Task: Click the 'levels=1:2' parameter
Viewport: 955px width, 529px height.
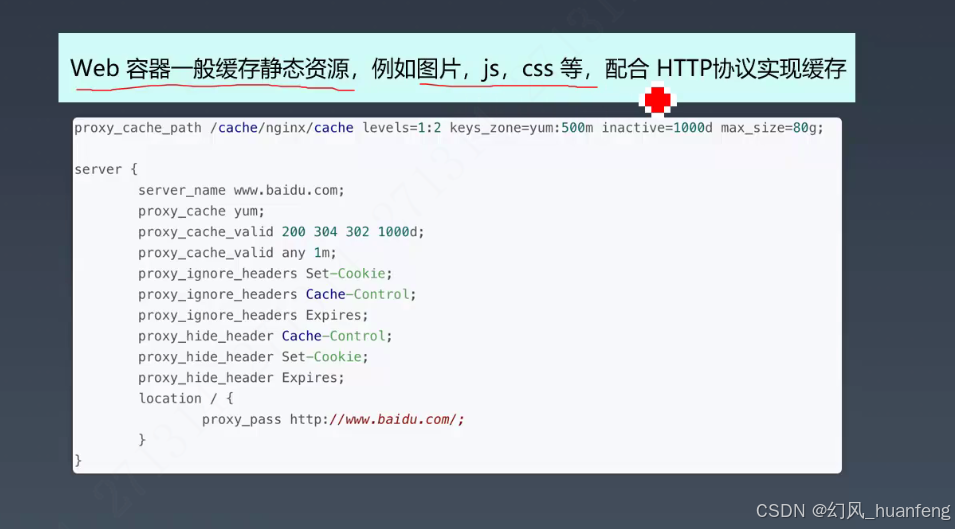Action: (402, 128)
